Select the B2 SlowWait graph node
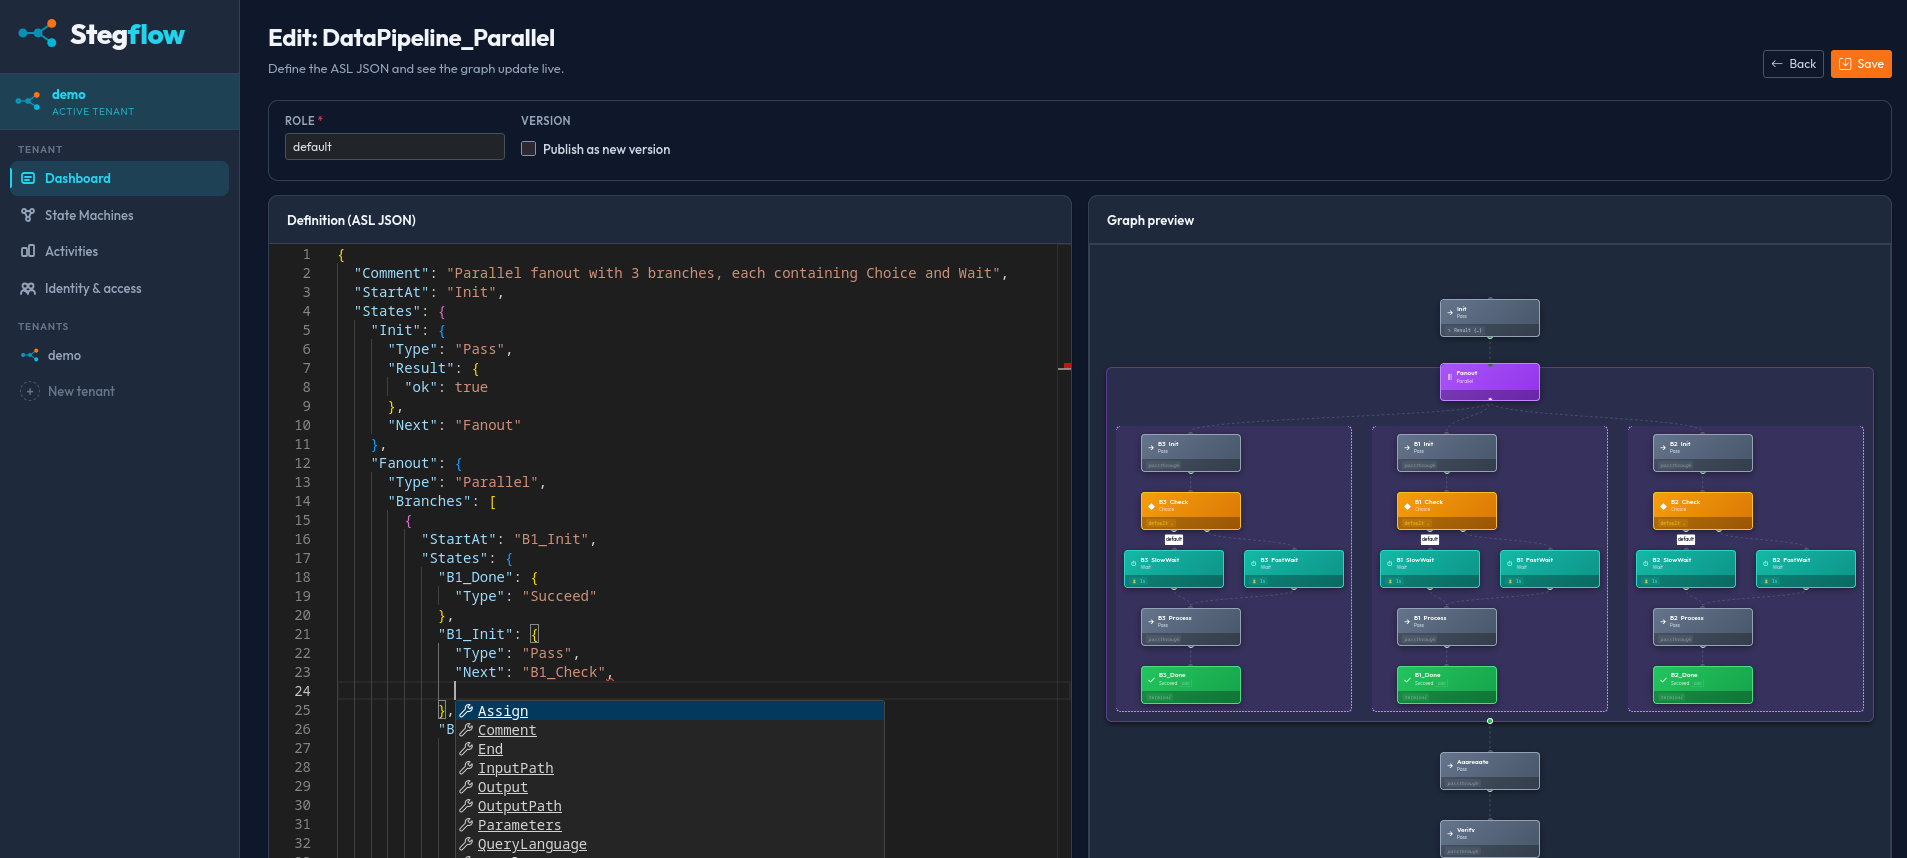Screen dimensions: 1907x858 (1686, 569)
